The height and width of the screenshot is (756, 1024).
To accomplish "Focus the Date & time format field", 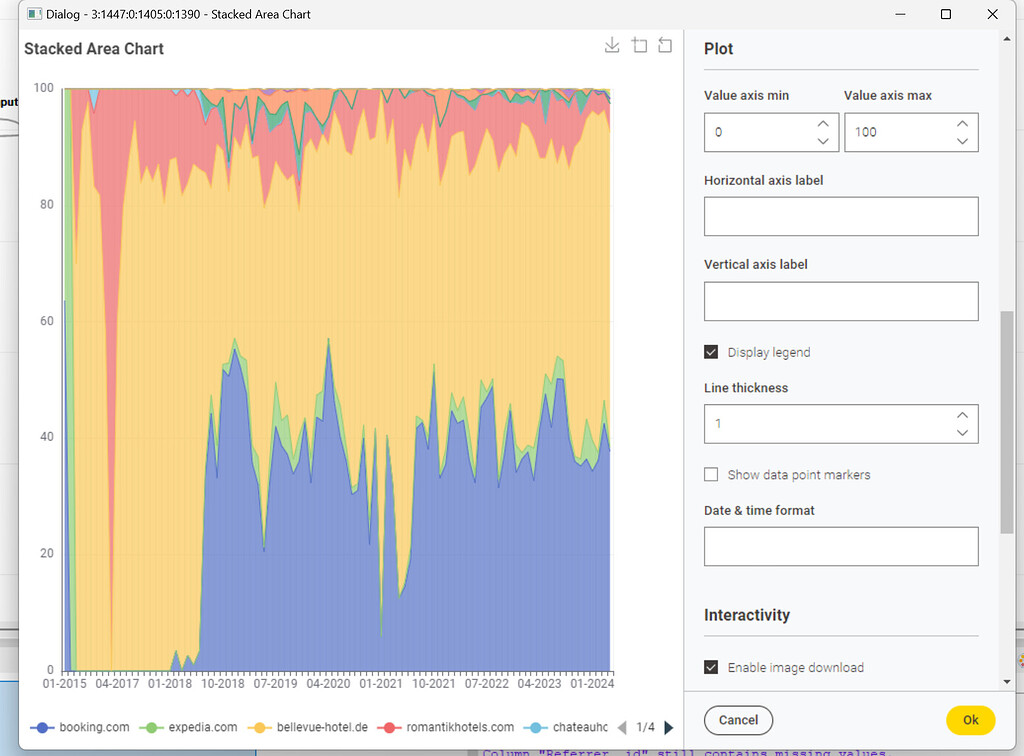I will pos(841,547).
